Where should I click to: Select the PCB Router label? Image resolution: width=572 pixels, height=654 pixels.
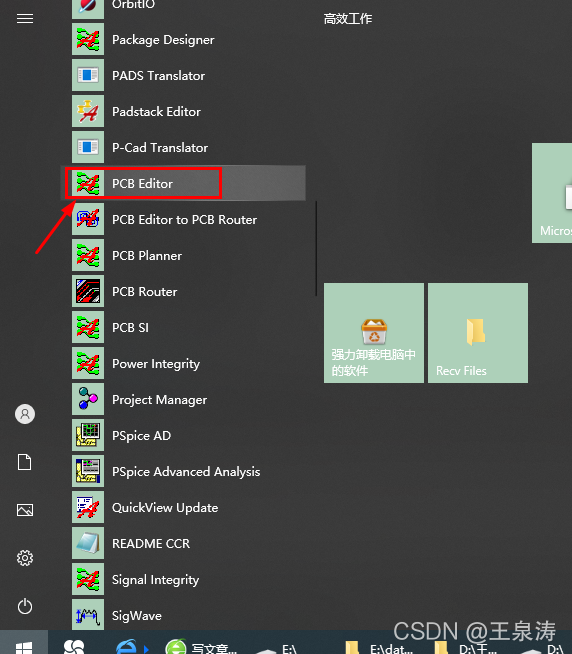coord(144,292)
